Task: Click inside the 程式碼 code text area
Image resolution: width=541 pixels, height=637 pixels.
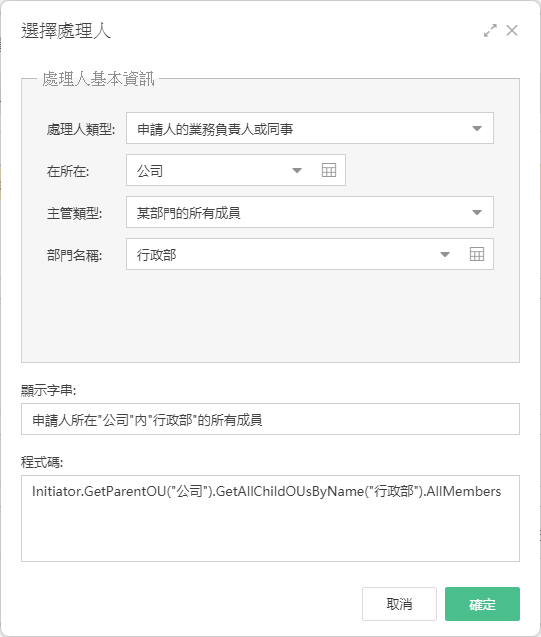Action: (270, 518)
